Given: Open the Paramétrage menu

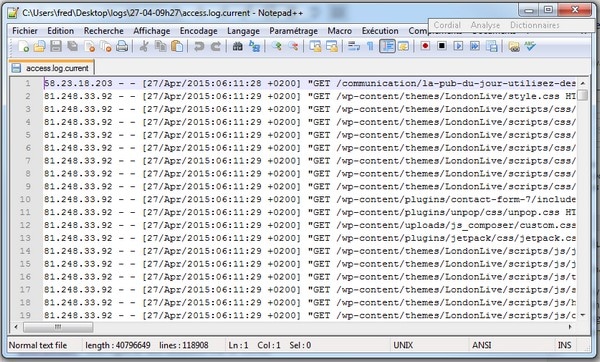Looking at the screenshot, I should click(293, 31).
